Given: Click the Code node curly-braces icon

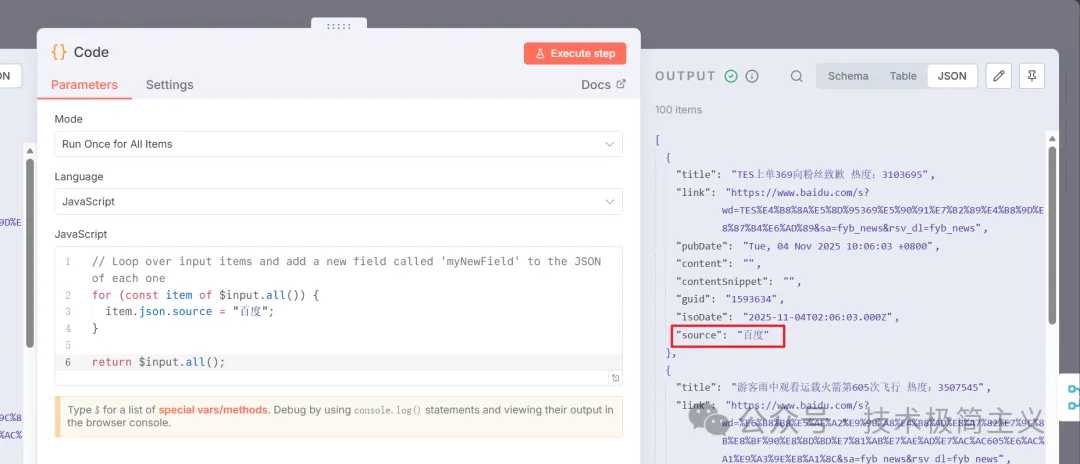Looking at the screenshot, I should point(59,52).
